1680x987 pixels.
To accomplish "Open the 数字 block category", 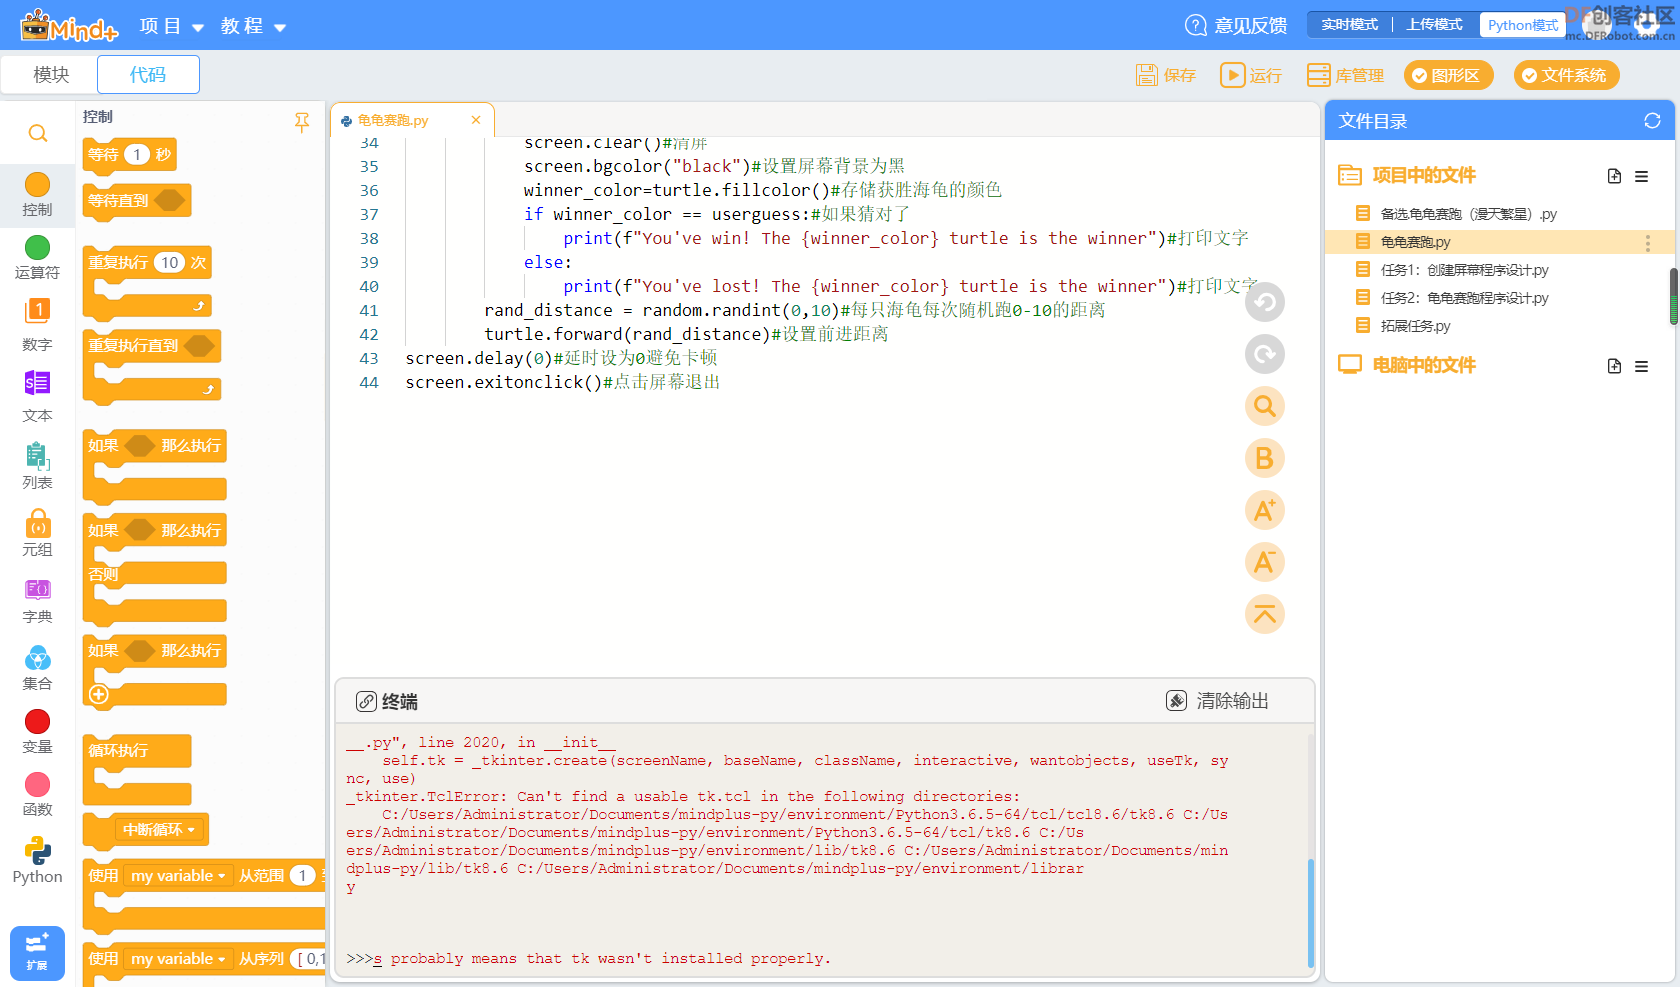I will 37,324.
